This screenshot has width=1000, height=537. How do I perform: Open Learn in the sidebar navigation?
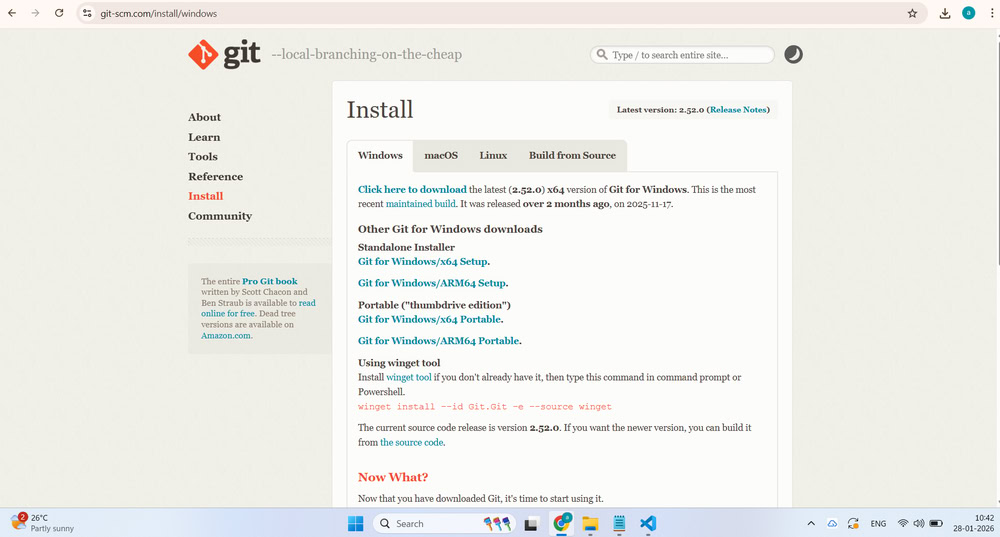click(204, 137)
